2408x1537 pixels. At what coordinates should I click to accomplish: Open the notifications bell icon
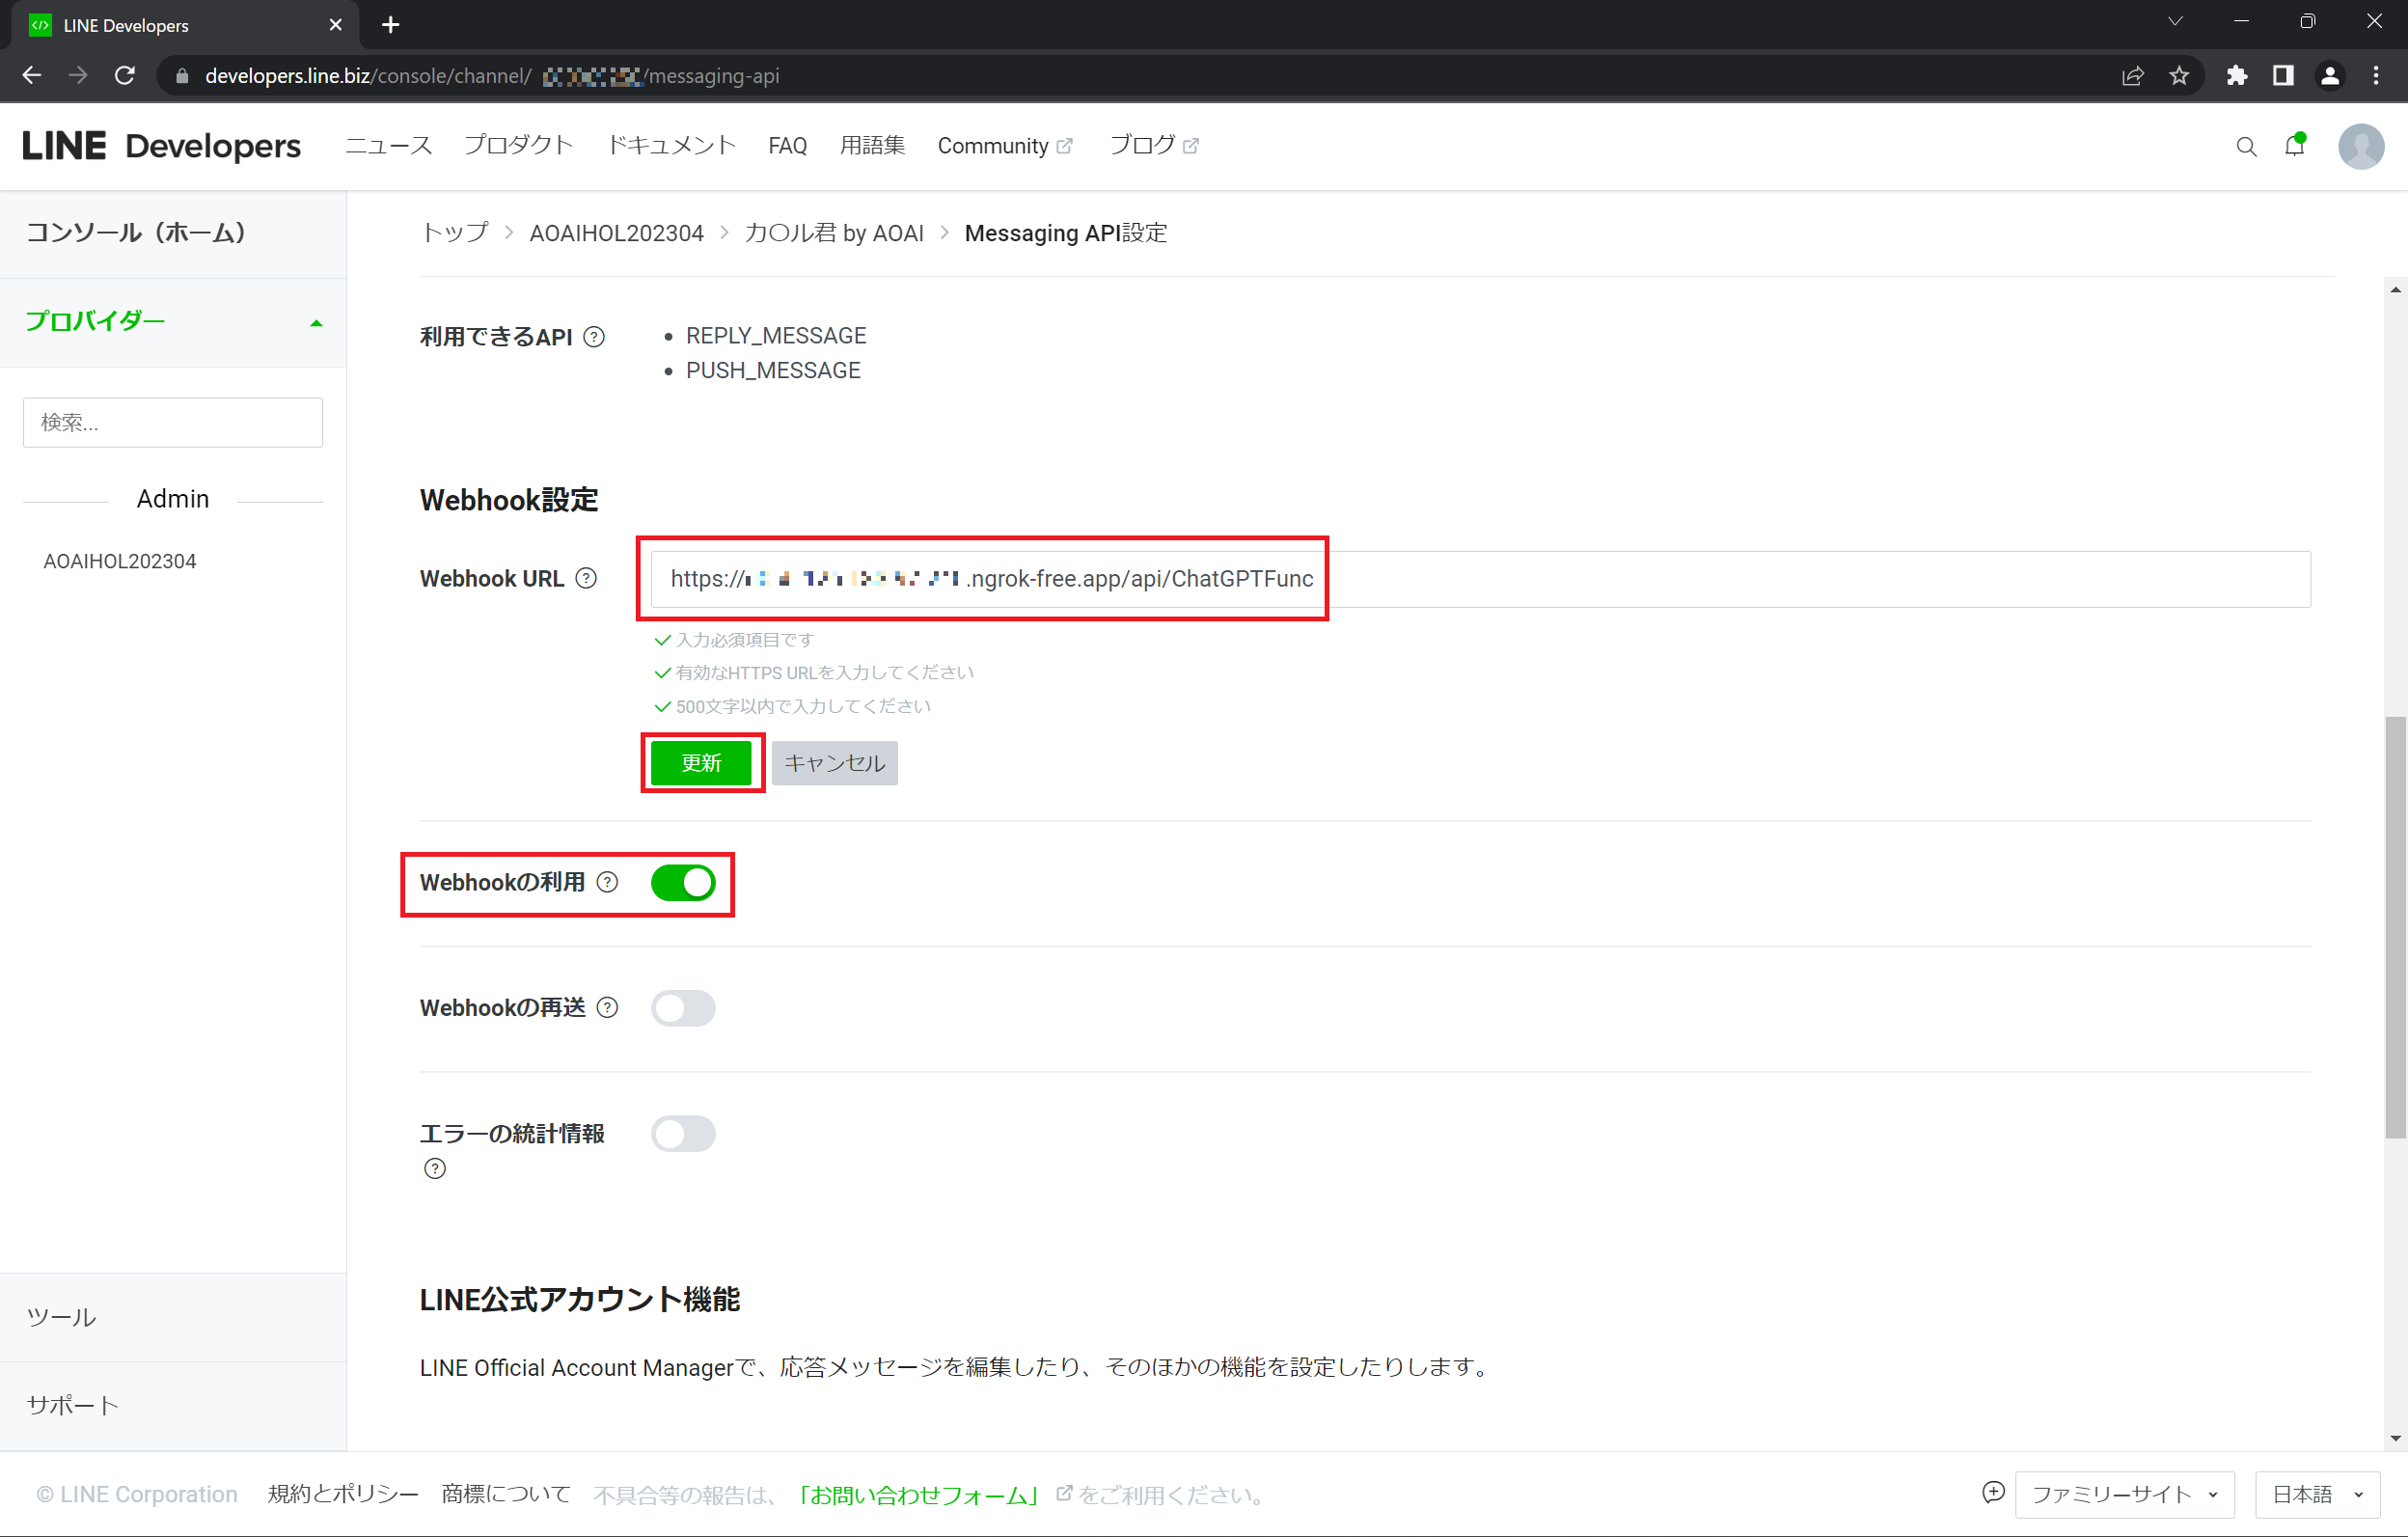click(x=2295, y=146)
